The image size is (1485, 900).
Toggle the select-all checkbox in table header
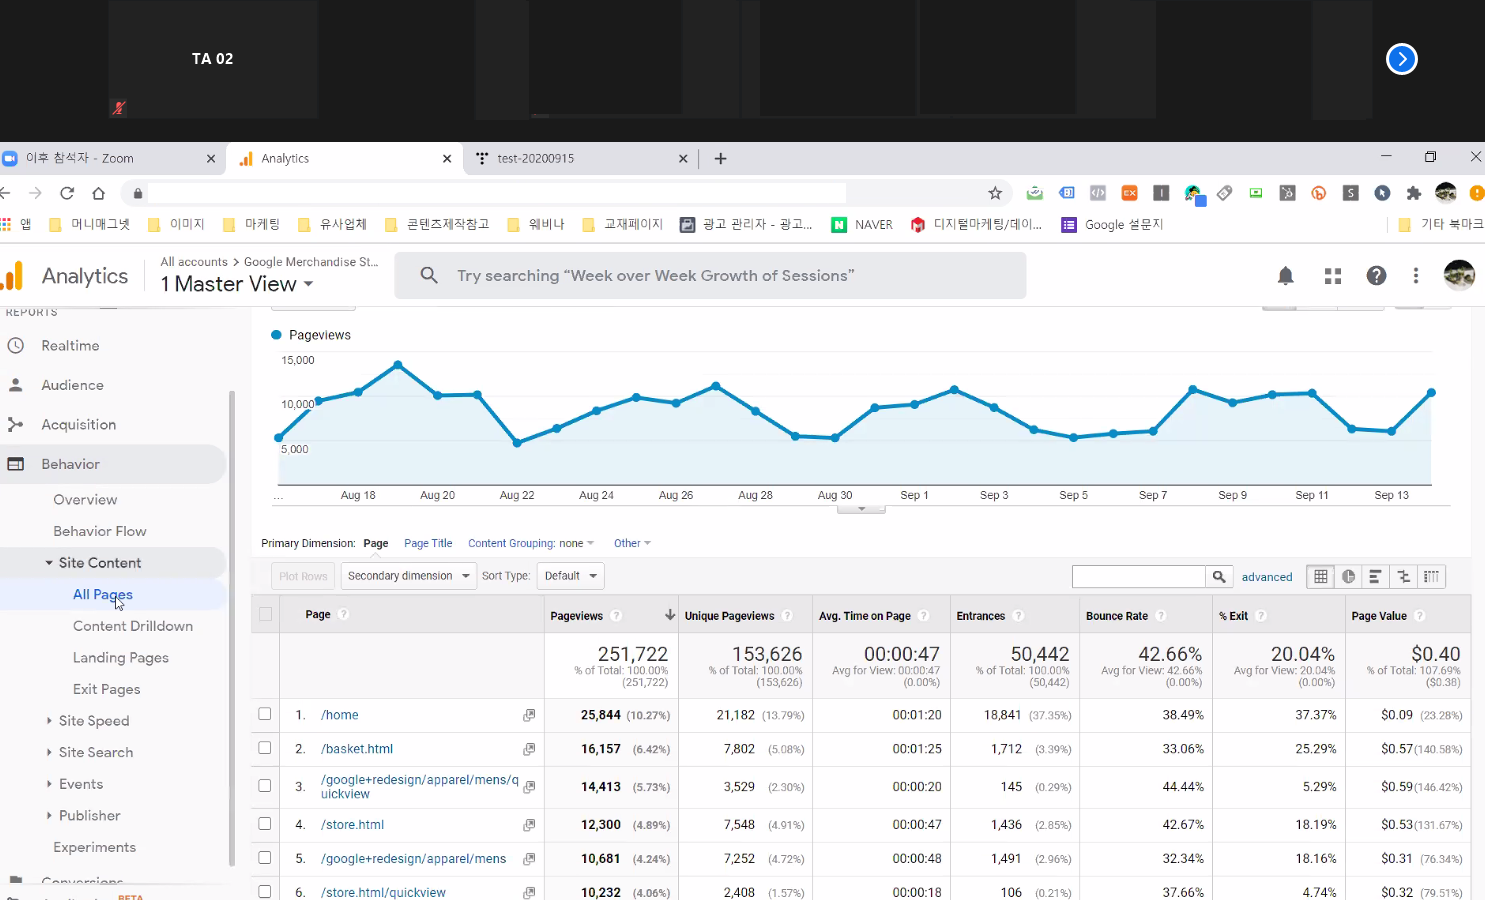[x=265, y=614]
